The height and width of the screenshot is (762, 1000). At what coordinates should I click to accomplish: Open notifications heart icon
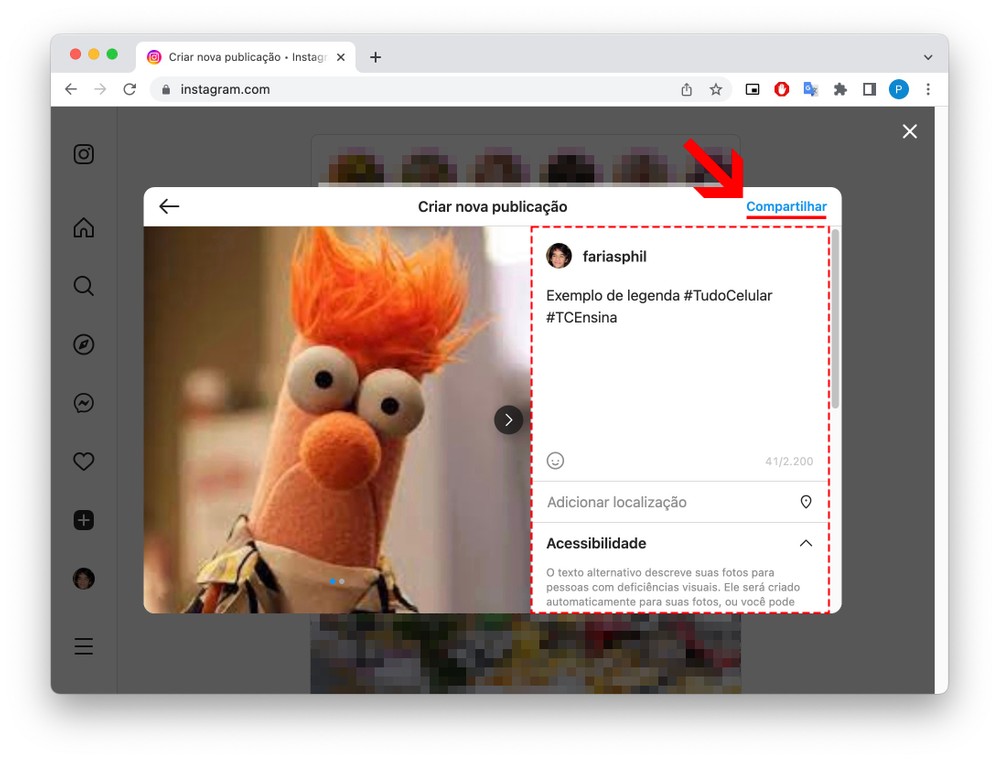coord(84,461)
